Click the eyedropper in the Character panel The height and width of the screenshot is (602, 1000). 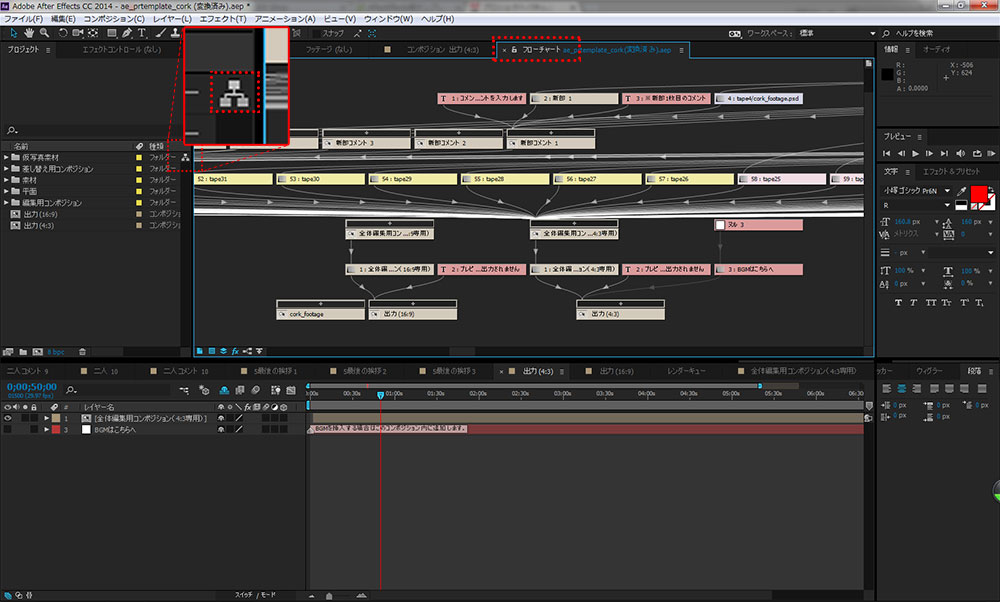click(961, 191)
